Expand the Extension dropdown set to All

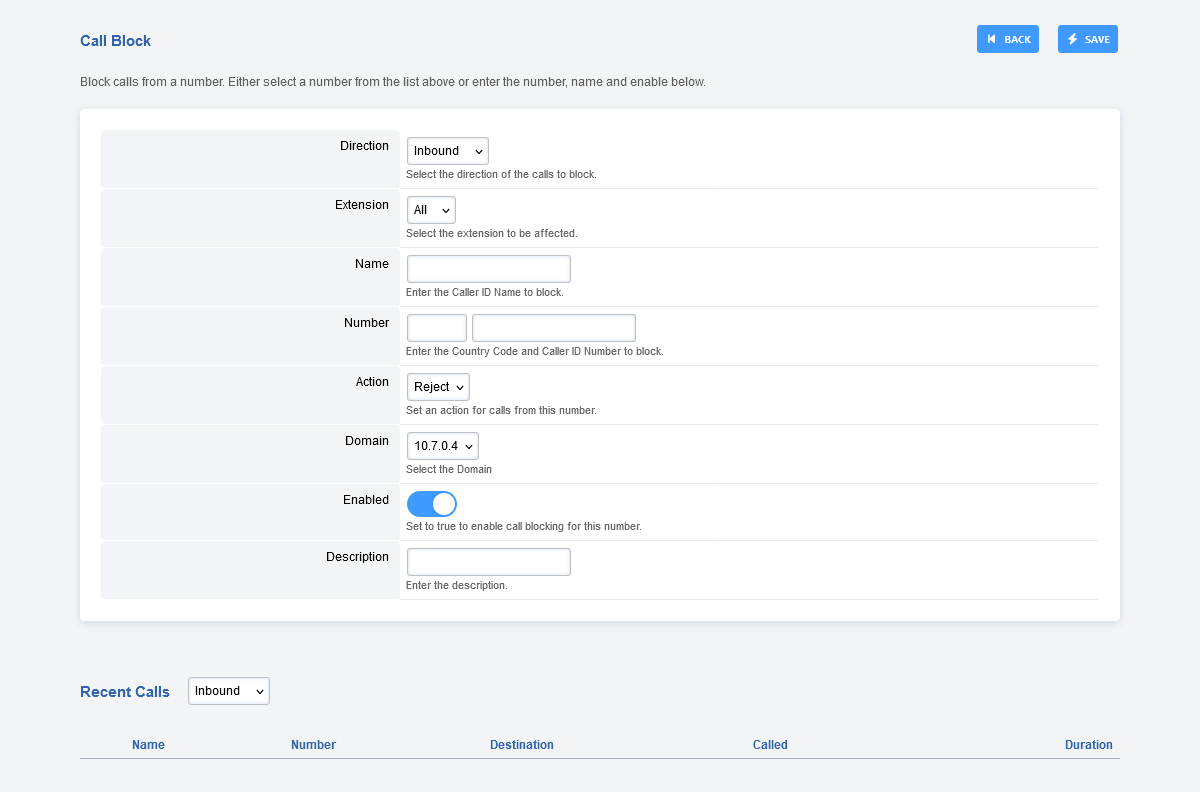(x=431, y=210)
